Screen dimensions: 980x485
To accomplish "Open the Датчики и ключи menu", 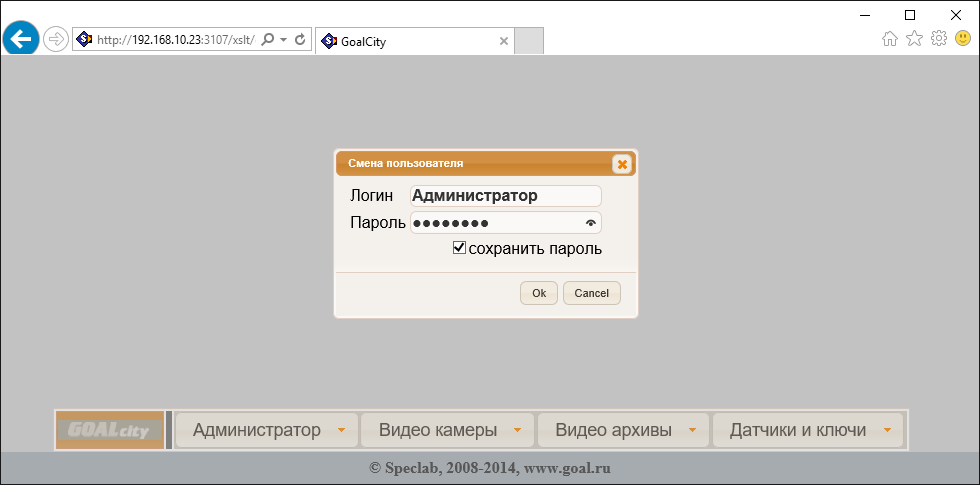I will point(808,430).
